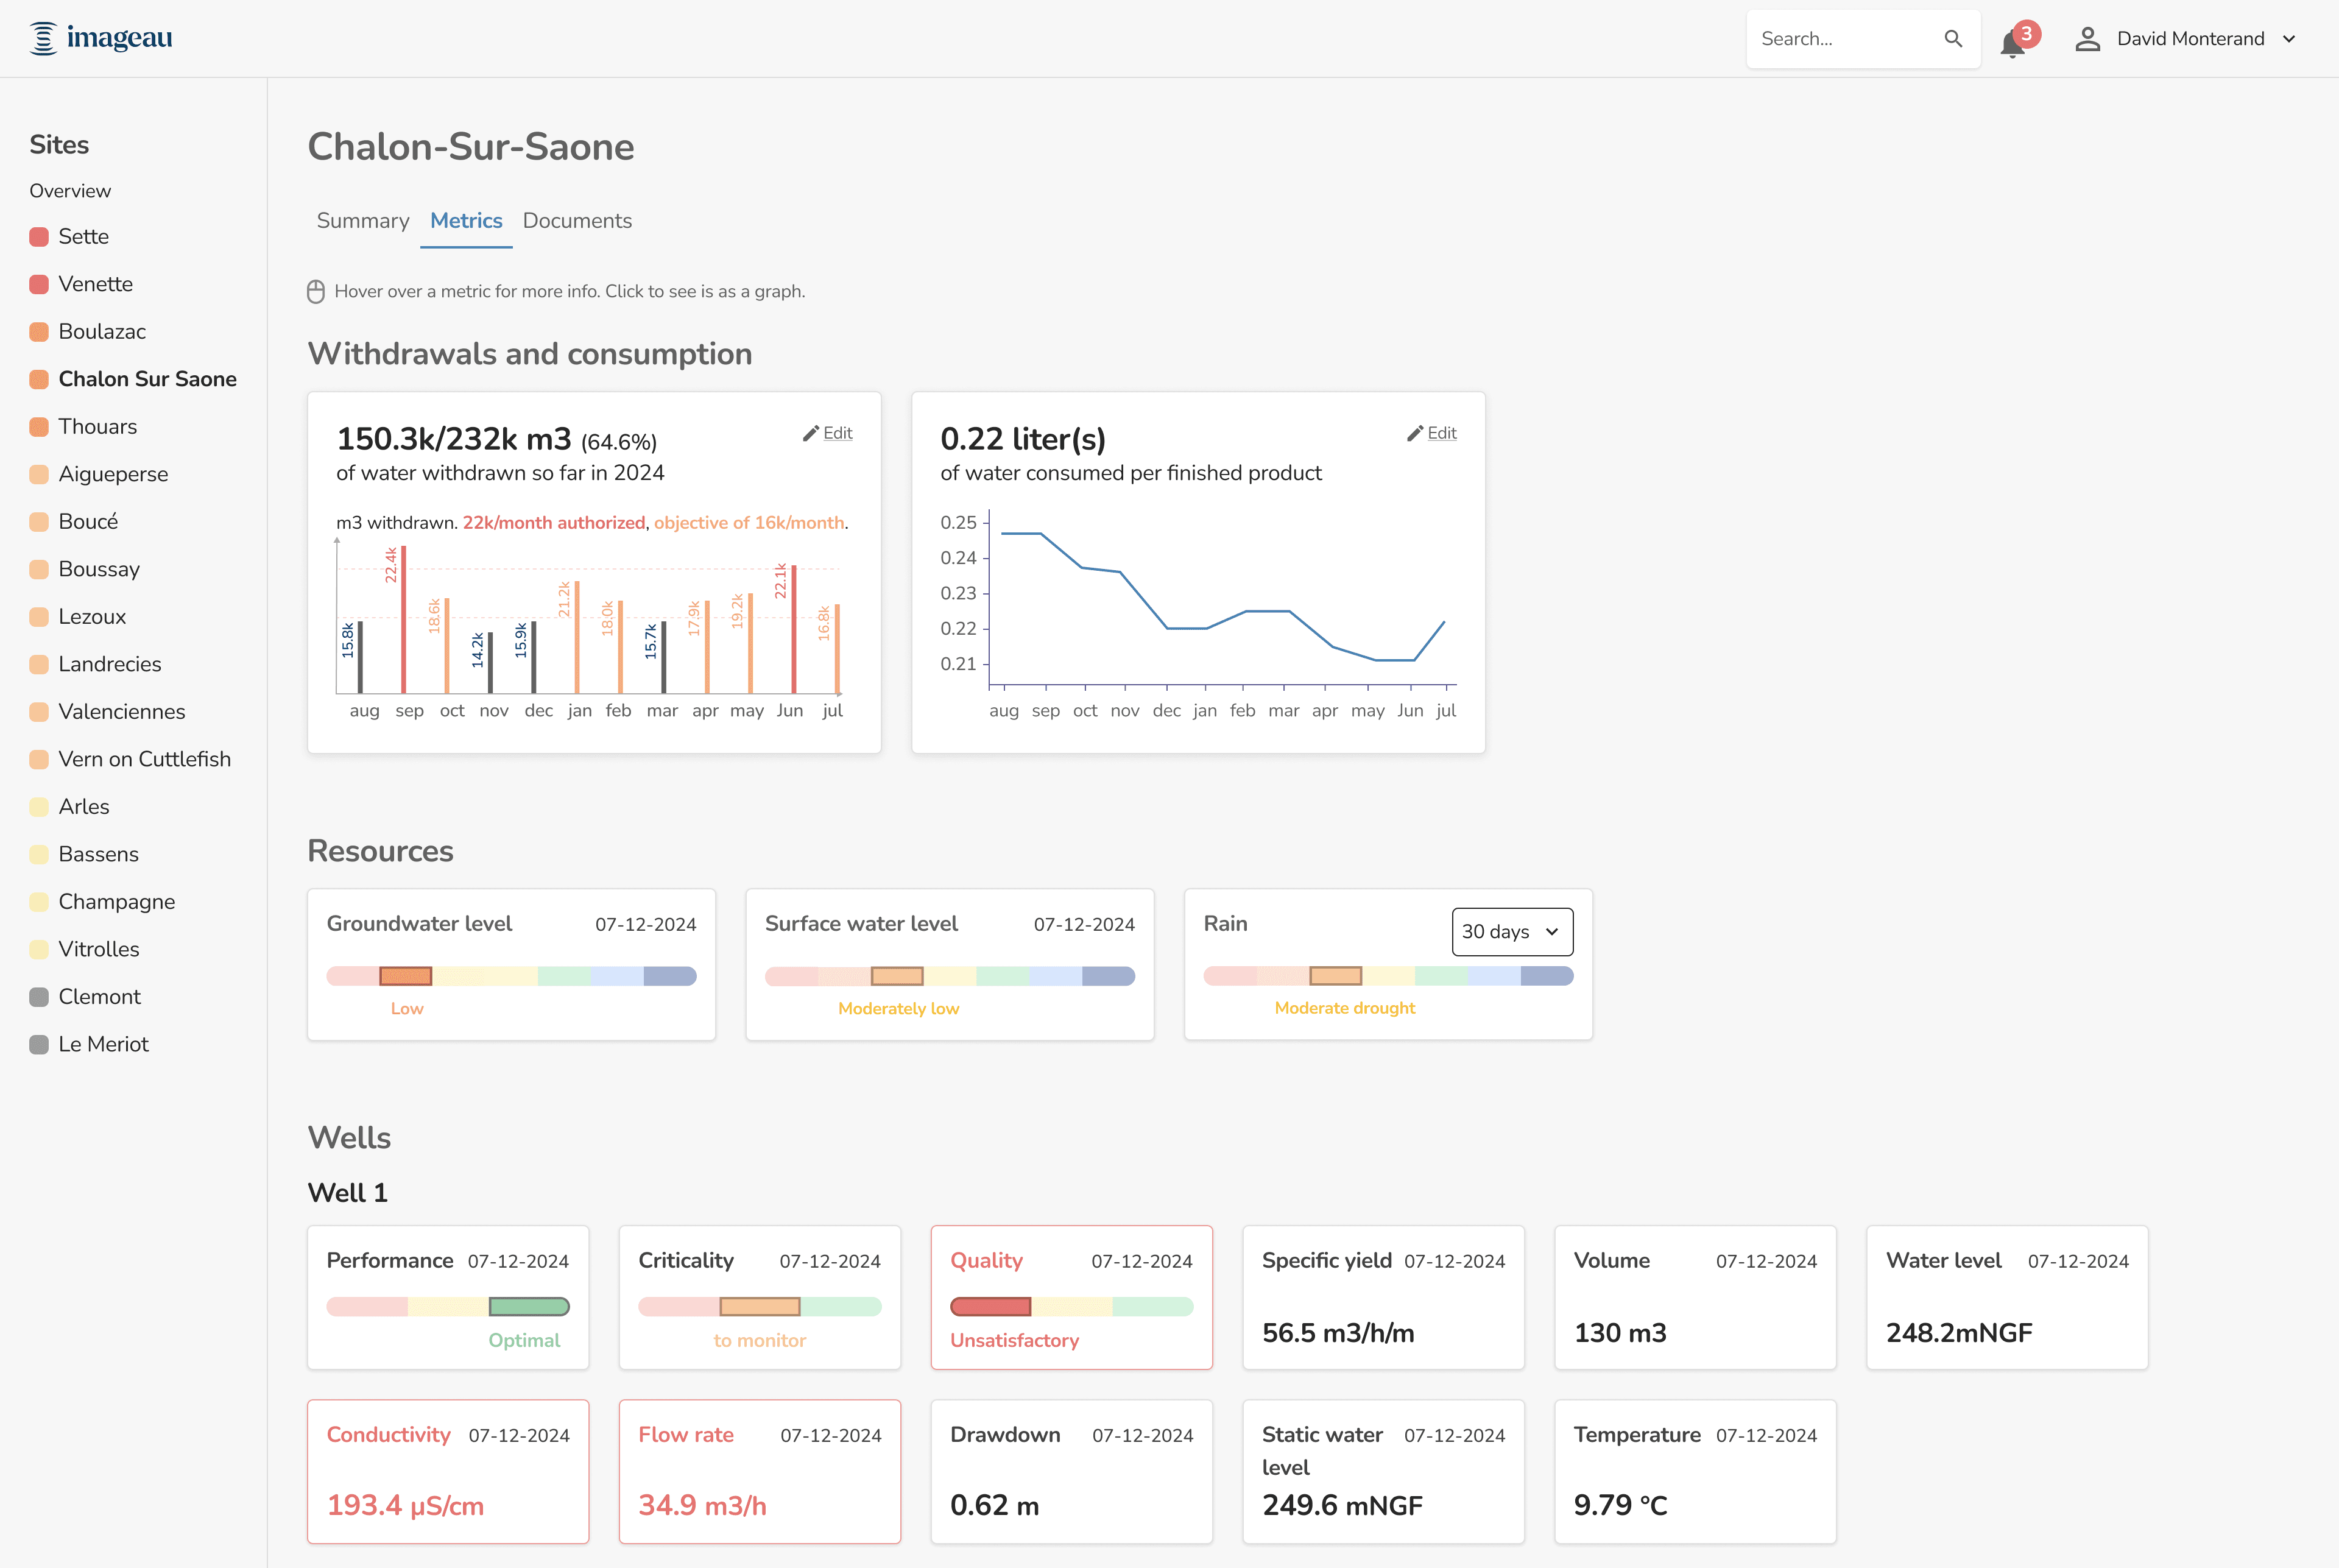Click the orange status square beside Thouars
Viewport: 2339px width, 1568px height.
39,427
